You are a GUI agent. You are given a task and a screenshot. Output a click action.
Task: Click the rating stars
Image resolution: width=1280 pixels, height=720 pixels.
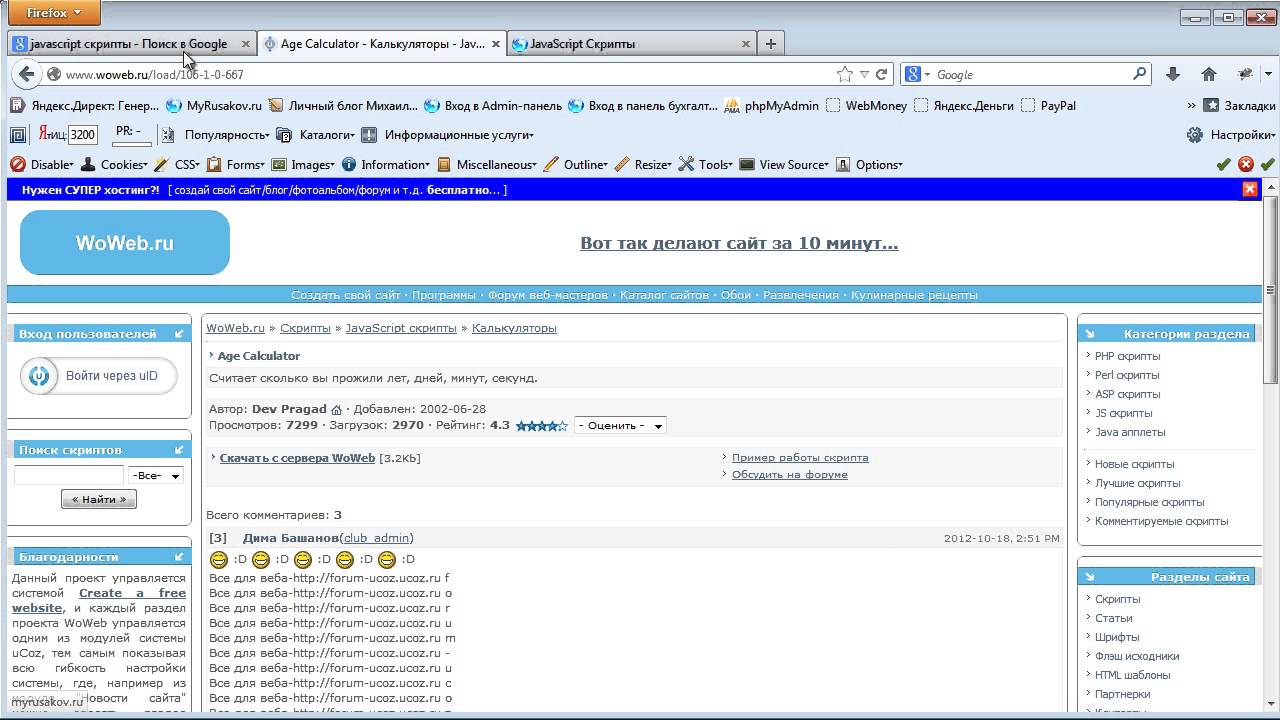[542, 425]
